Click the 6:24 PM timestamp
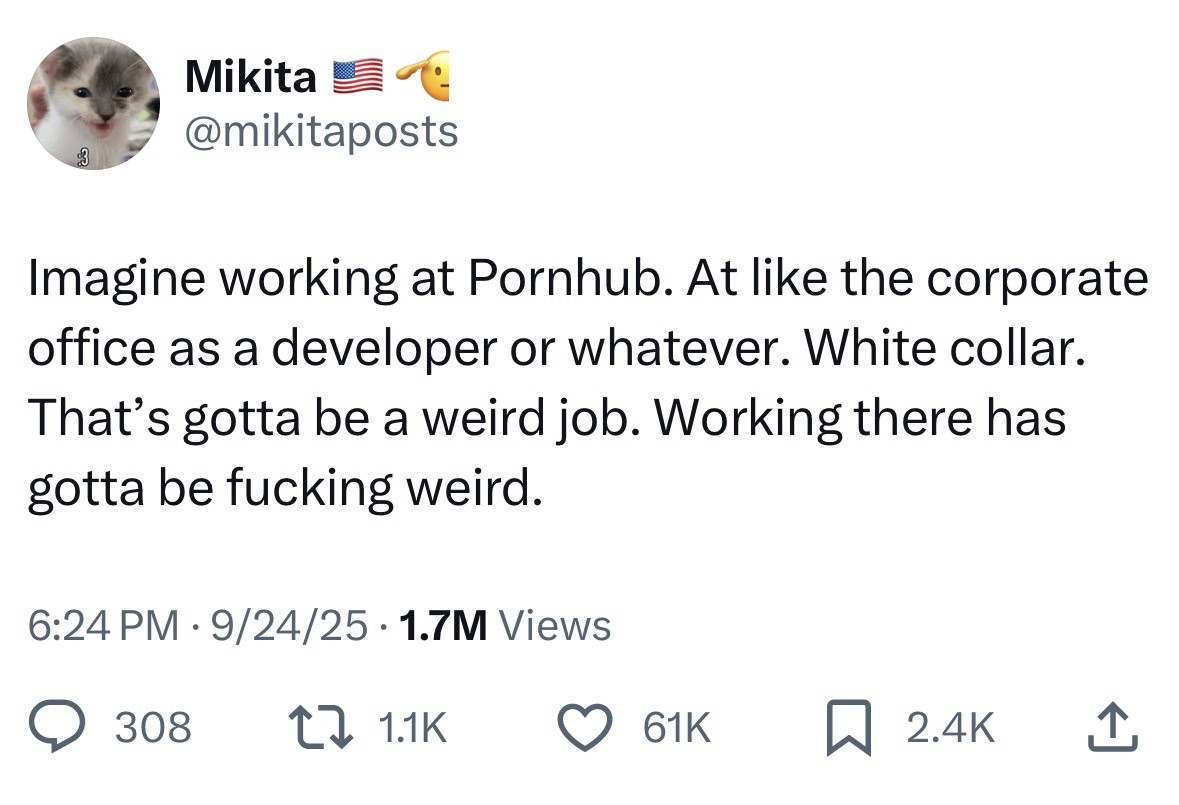 (x=105, y=625)
